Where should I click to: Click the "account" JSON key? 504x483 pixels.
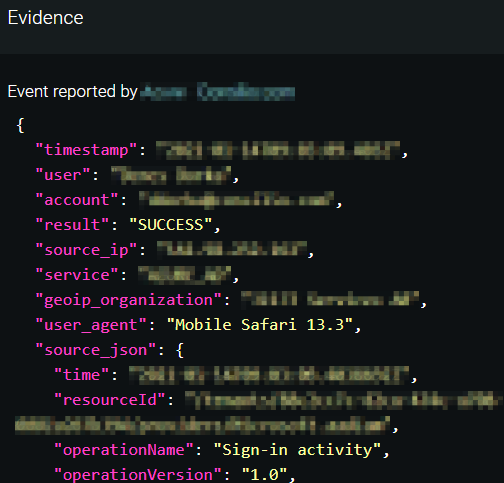pos(77,200)
